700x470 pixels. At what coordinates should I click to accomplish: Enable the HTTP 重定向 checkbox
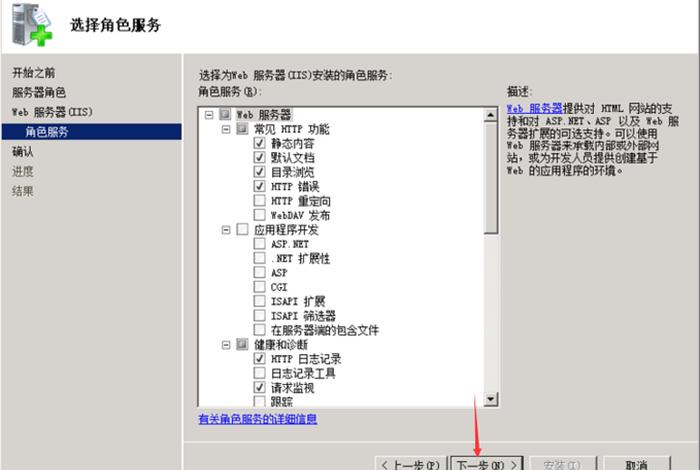pyautogui.click(x=259, y=200)
